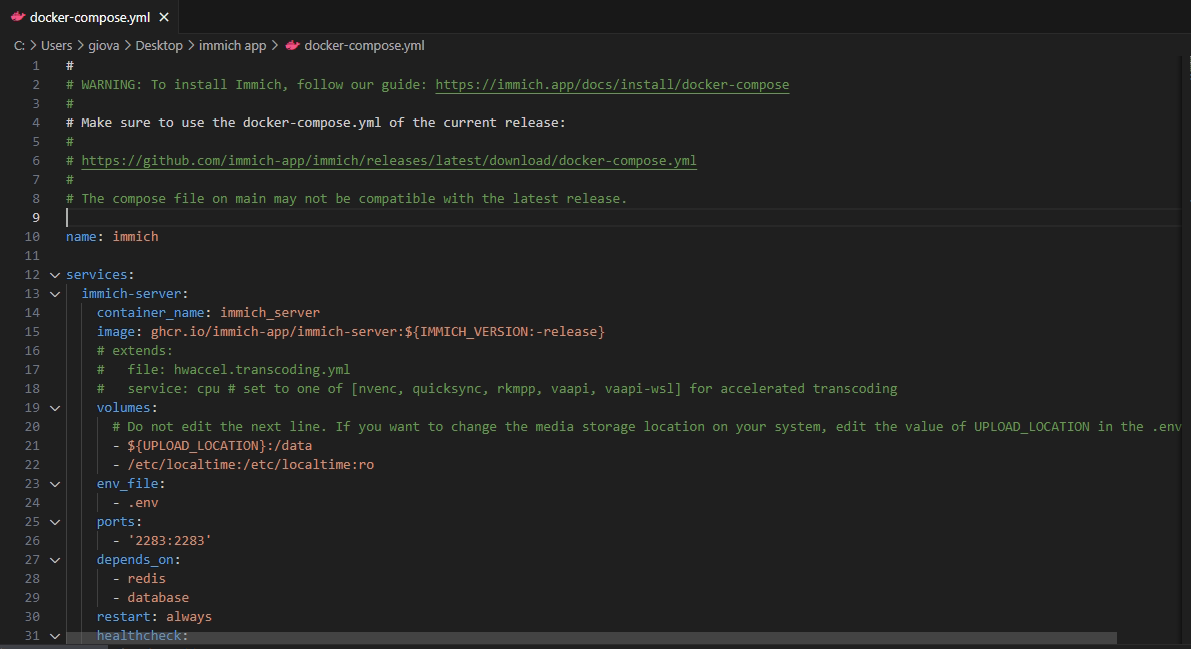Viewport: 1191px width, 649px height.
Task: Click the 'env_file' key text
Action: (x=127, y=483)
